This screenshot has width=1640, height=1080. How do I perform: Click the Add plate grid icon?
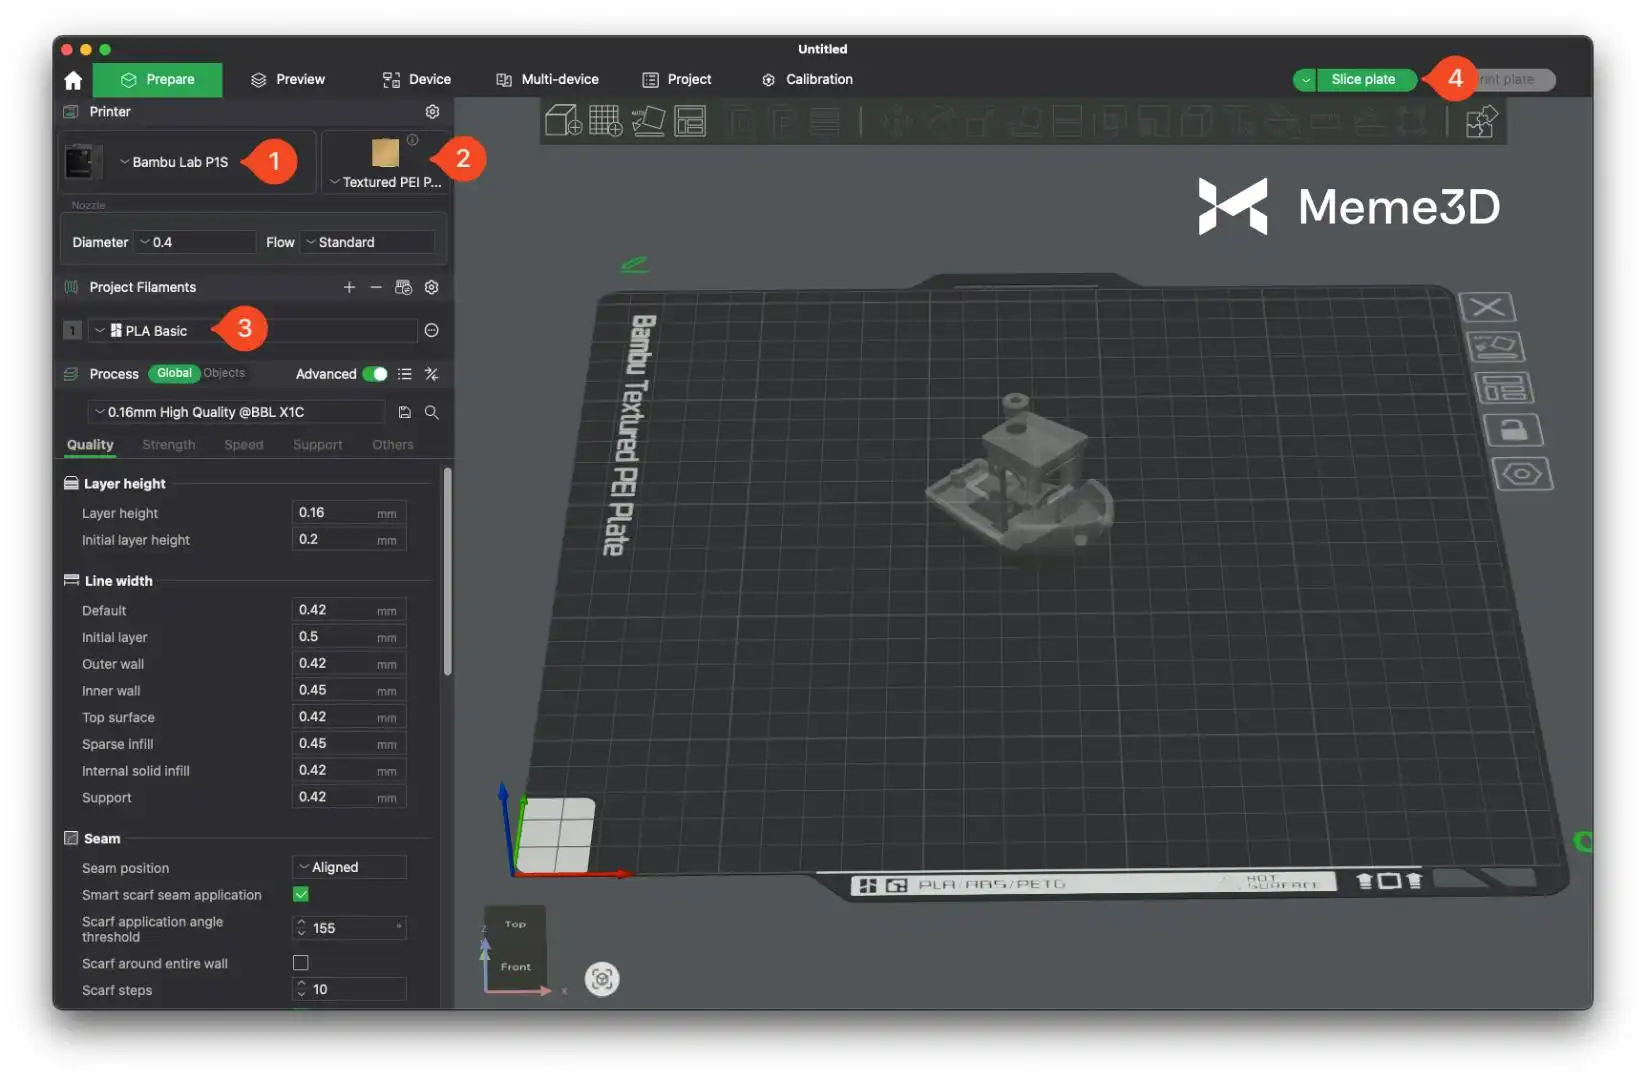click(605, 121)
